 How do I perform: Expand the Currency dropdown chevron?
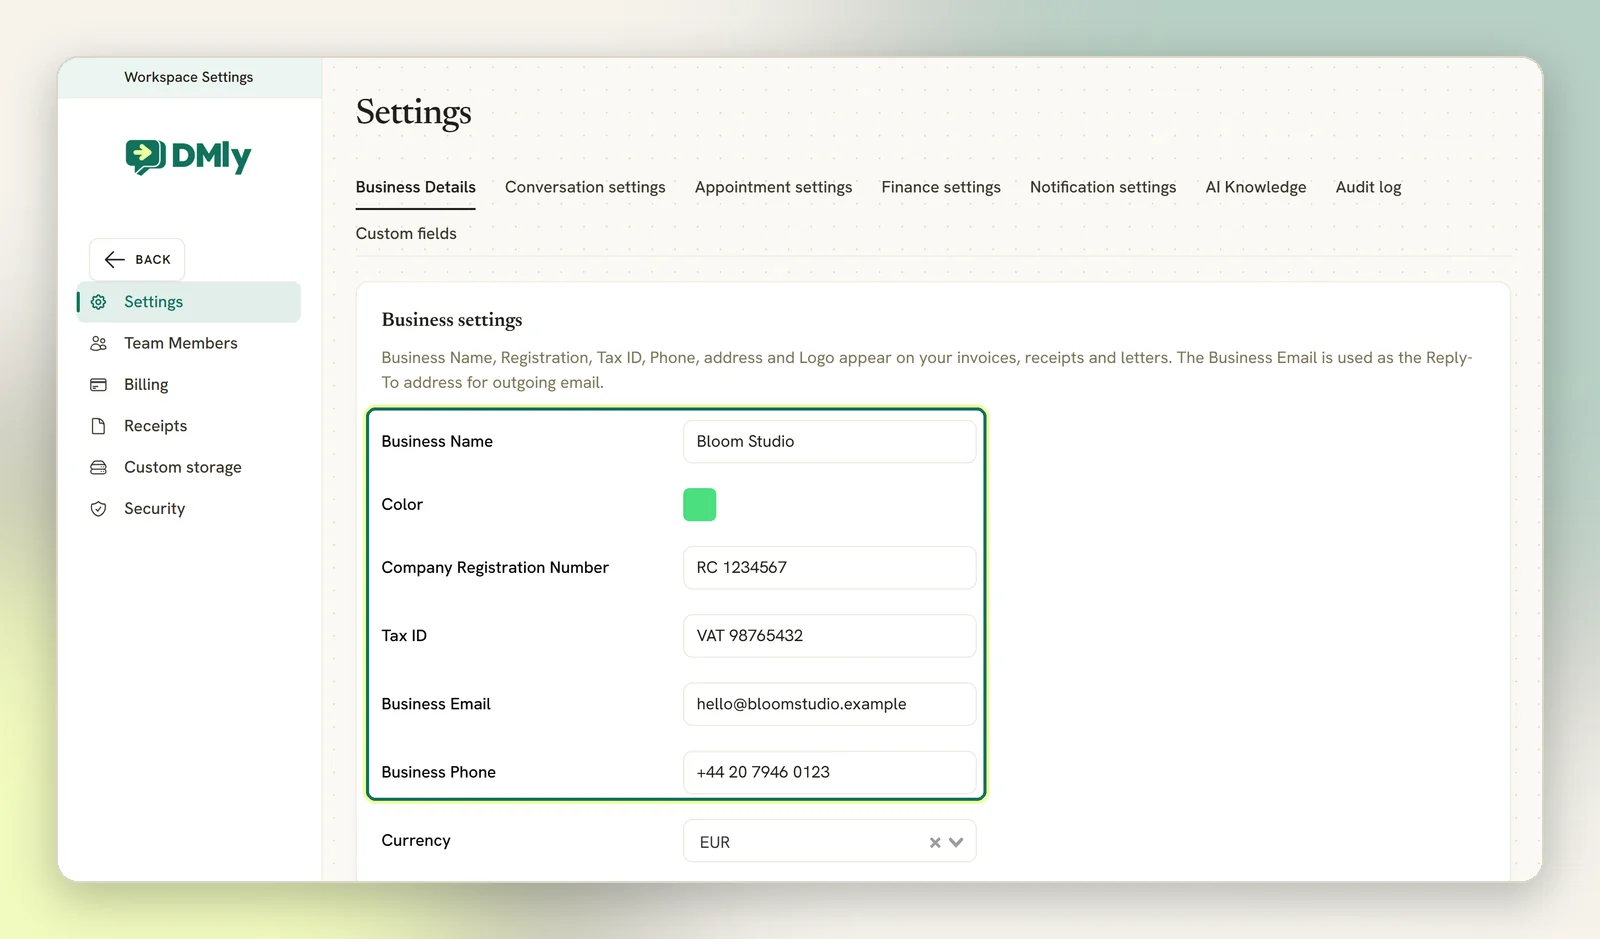click(x=956, y=843)
